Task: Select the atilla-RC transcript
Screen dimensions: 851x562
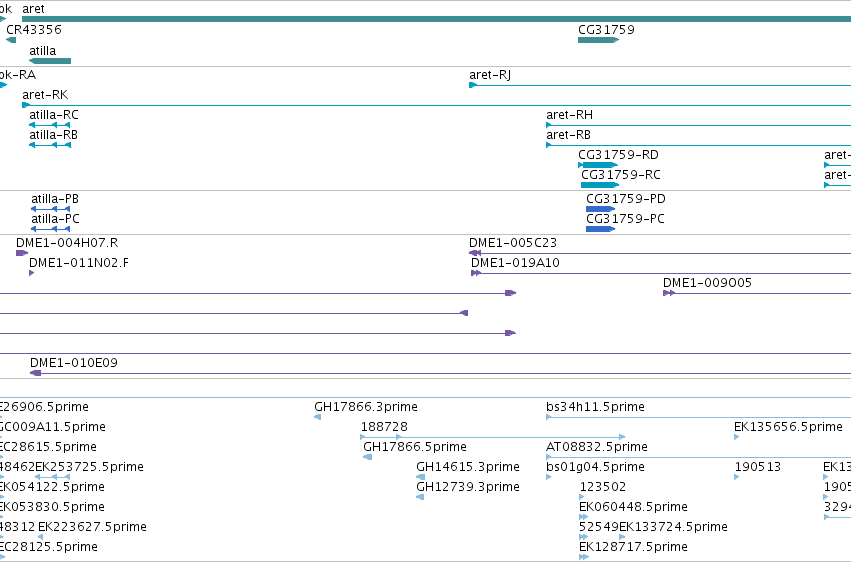Action: pyautogui.click(x=50, y=125)
